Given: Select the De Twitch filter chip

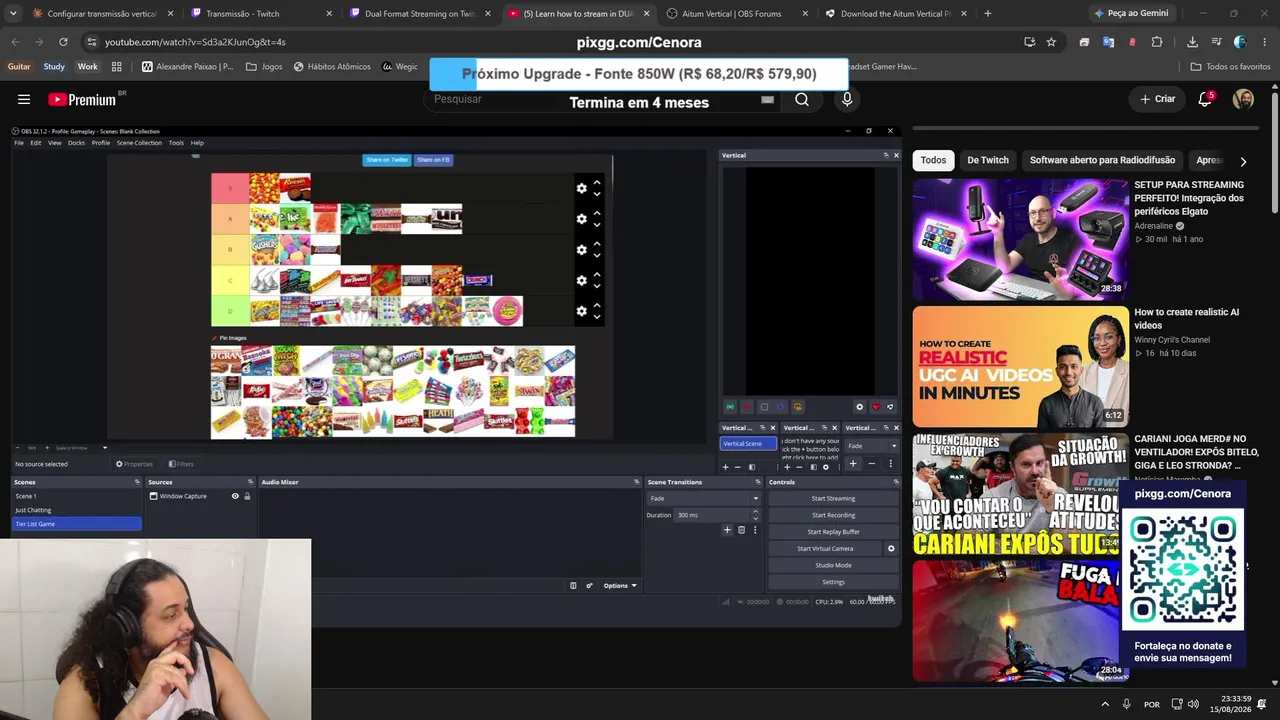Looking at the screenshot, I should coord(988,160).
